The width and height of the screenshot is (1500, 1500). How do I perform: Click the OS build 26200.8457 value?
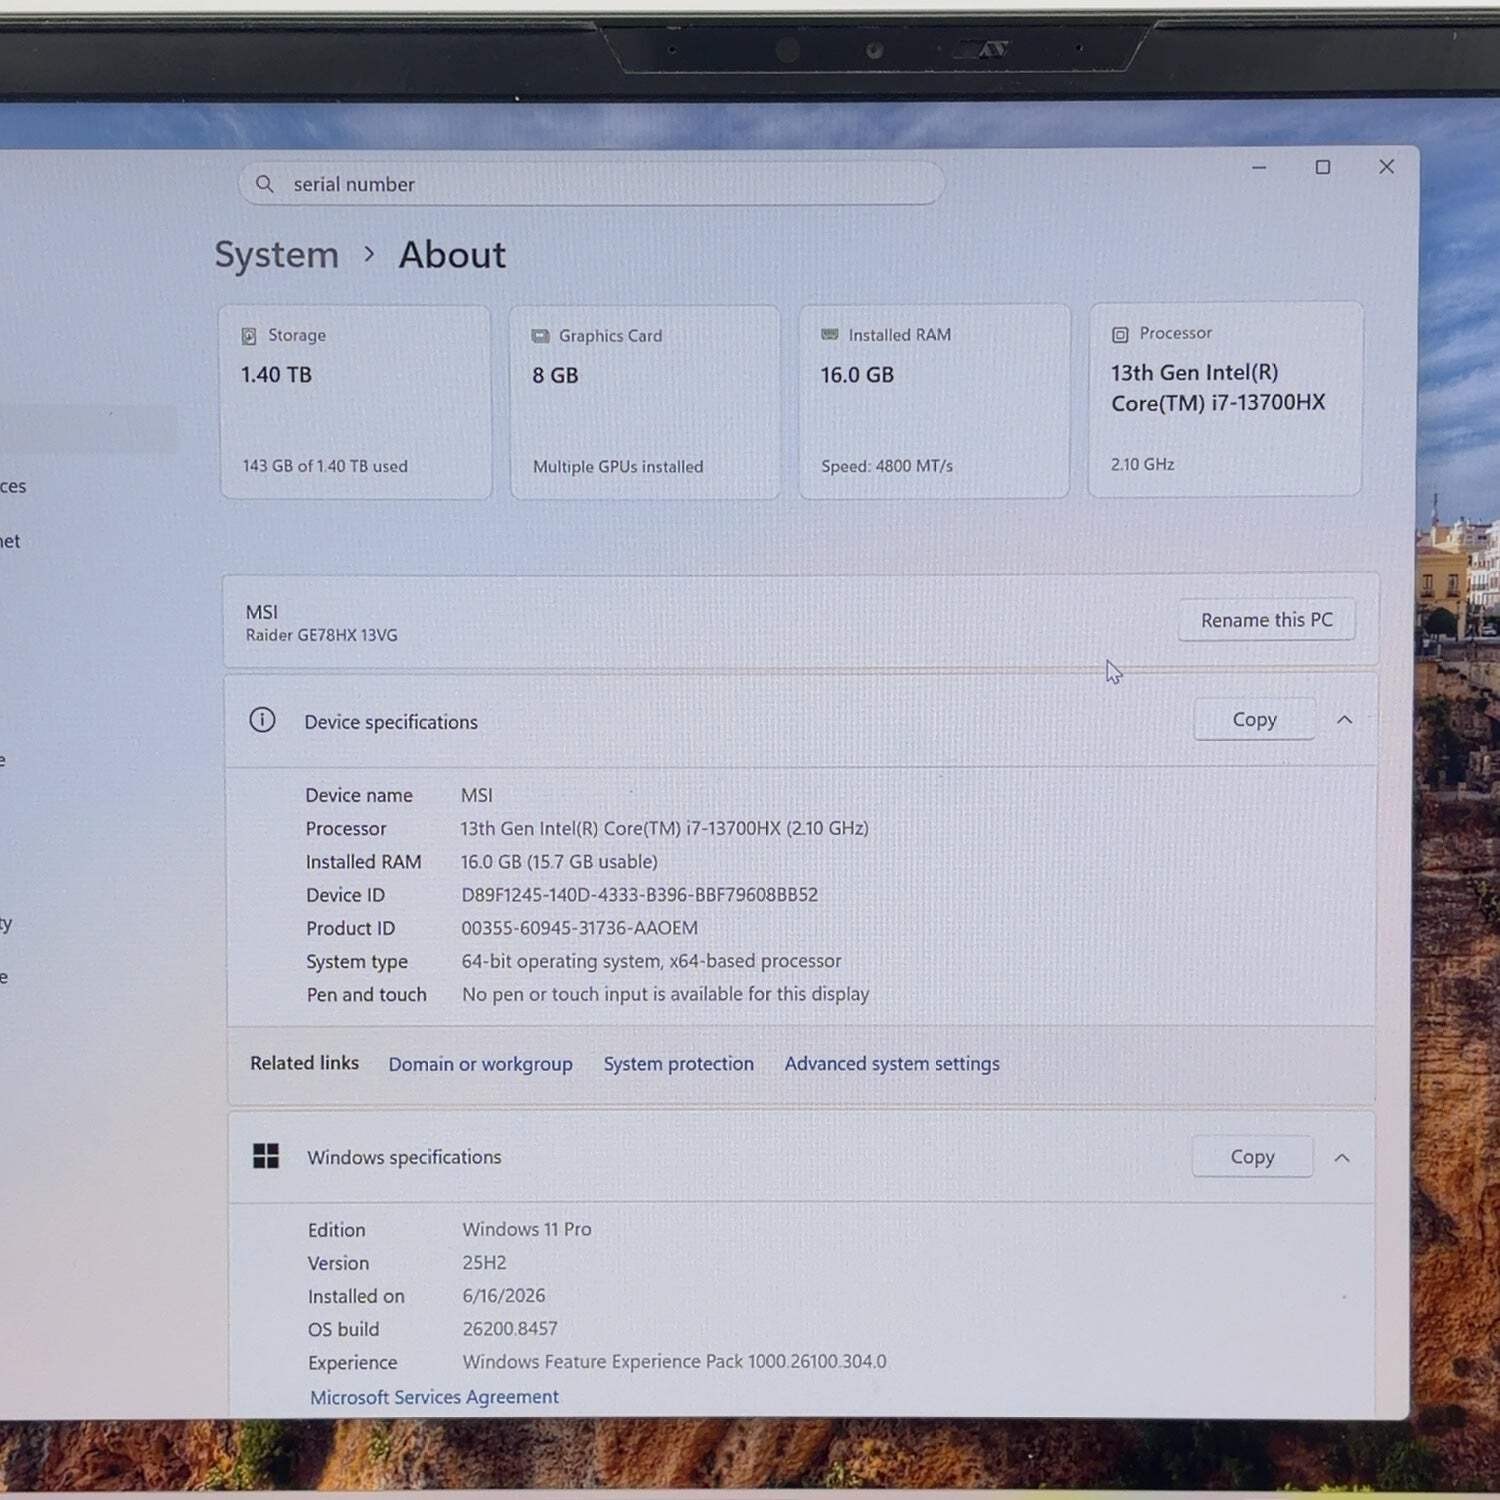coord(510,1329)
